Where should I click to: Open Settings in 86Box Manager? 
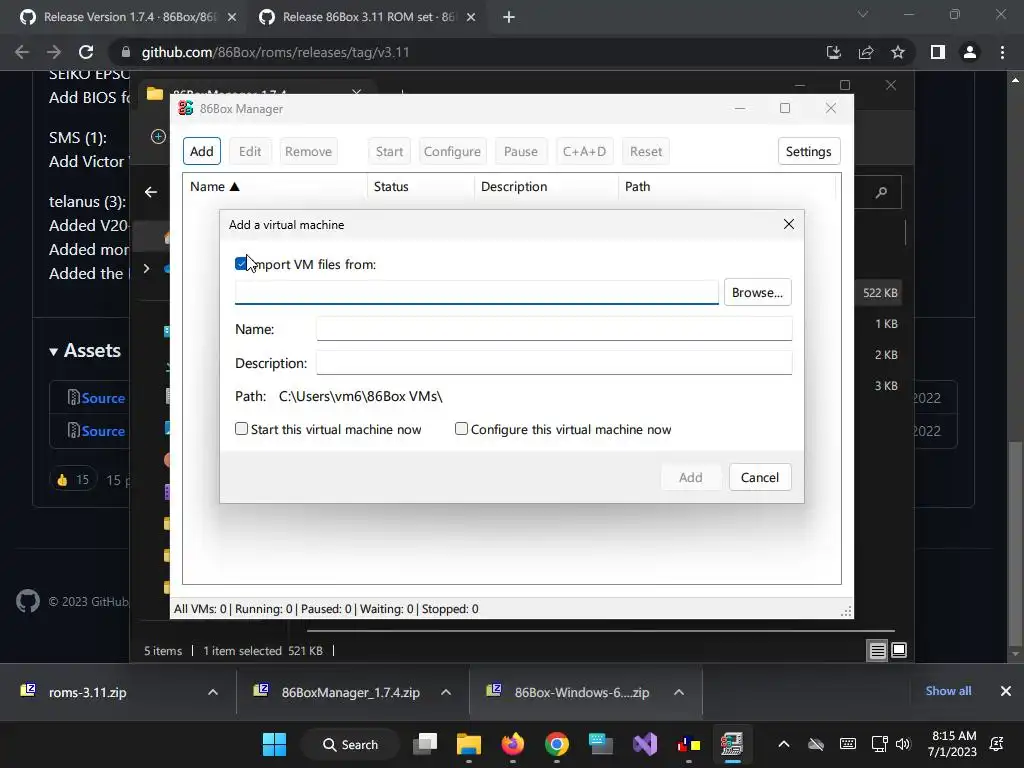click(808, 152)
